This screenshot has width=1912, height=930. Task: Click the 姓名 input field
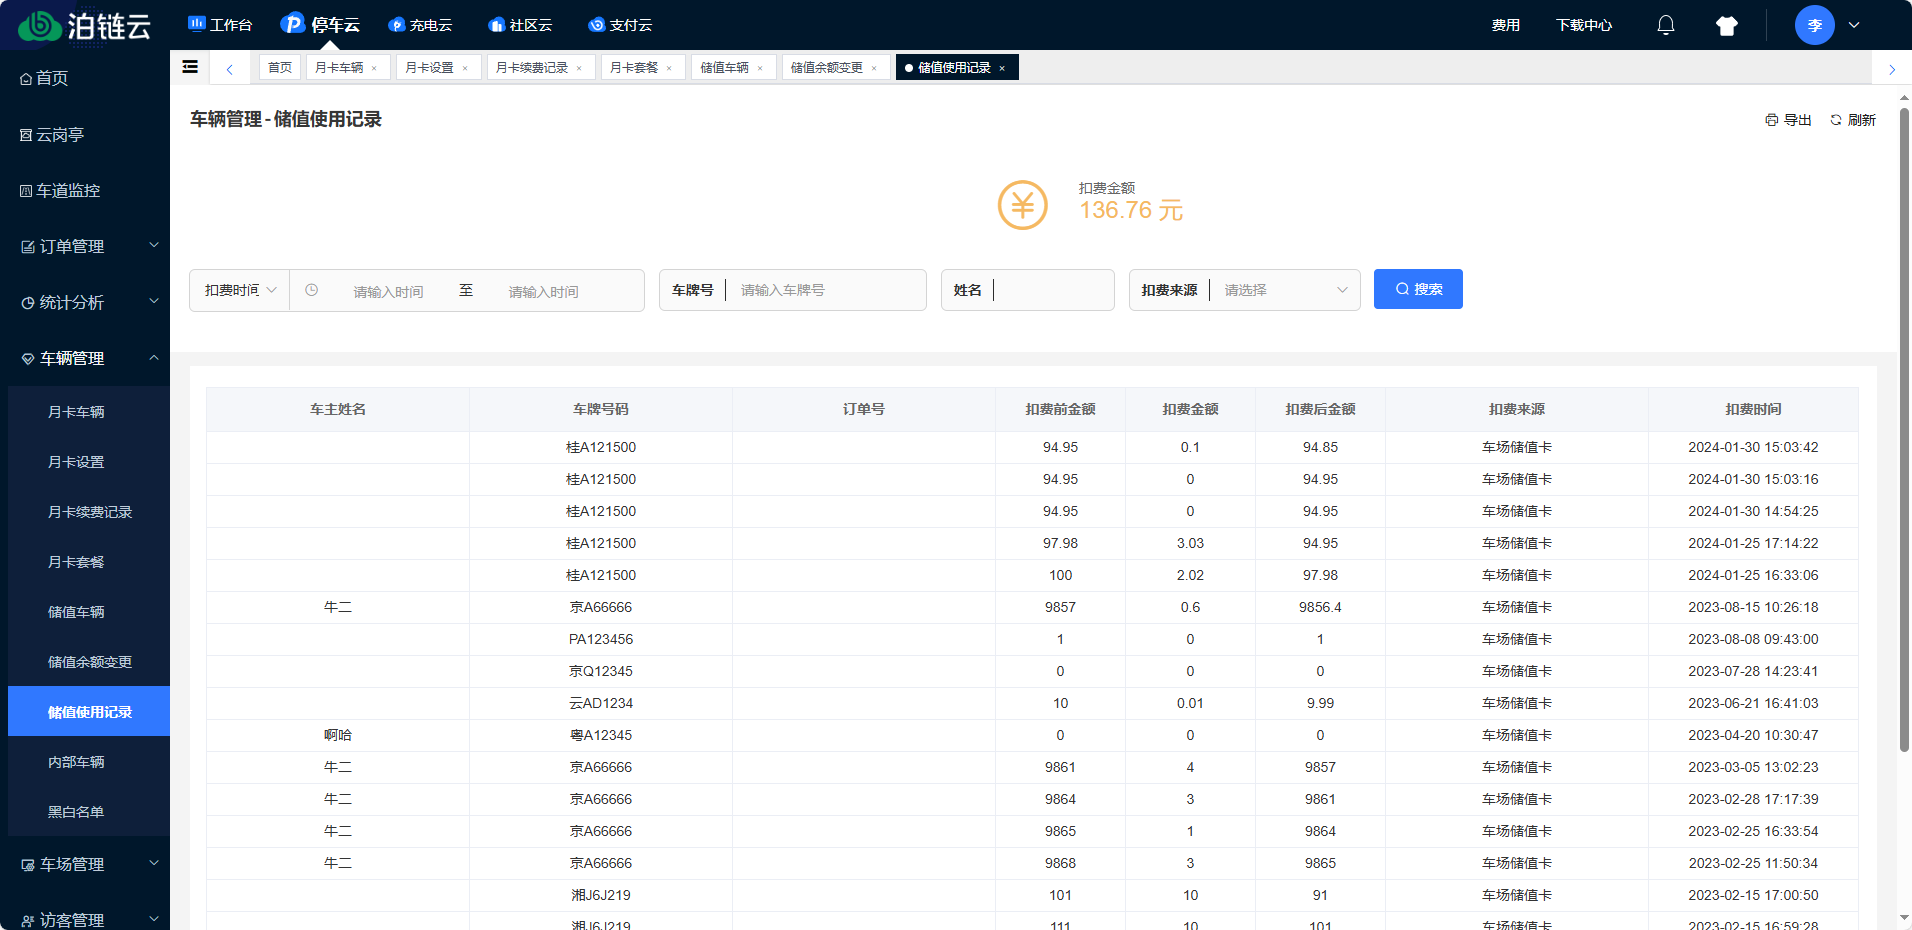coord(1054,290)
